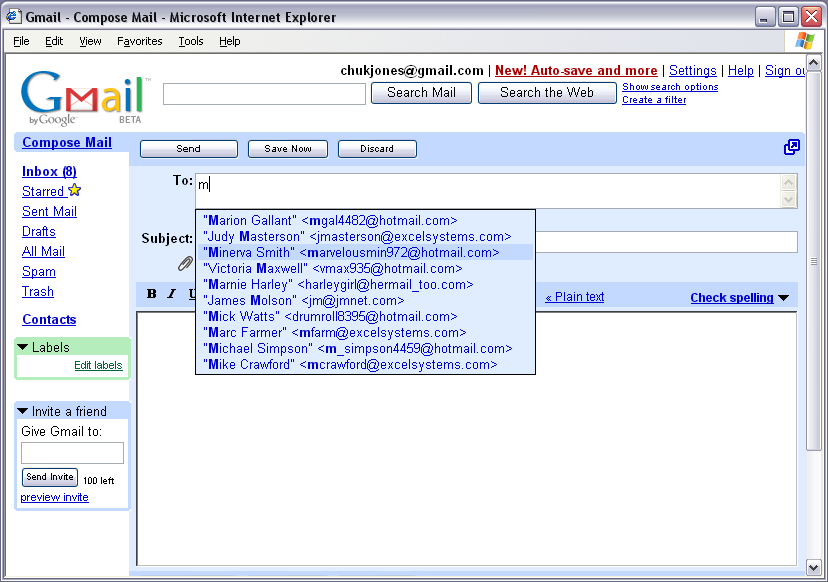
Task: Open the Tools menu
Action: coord(191,41)
